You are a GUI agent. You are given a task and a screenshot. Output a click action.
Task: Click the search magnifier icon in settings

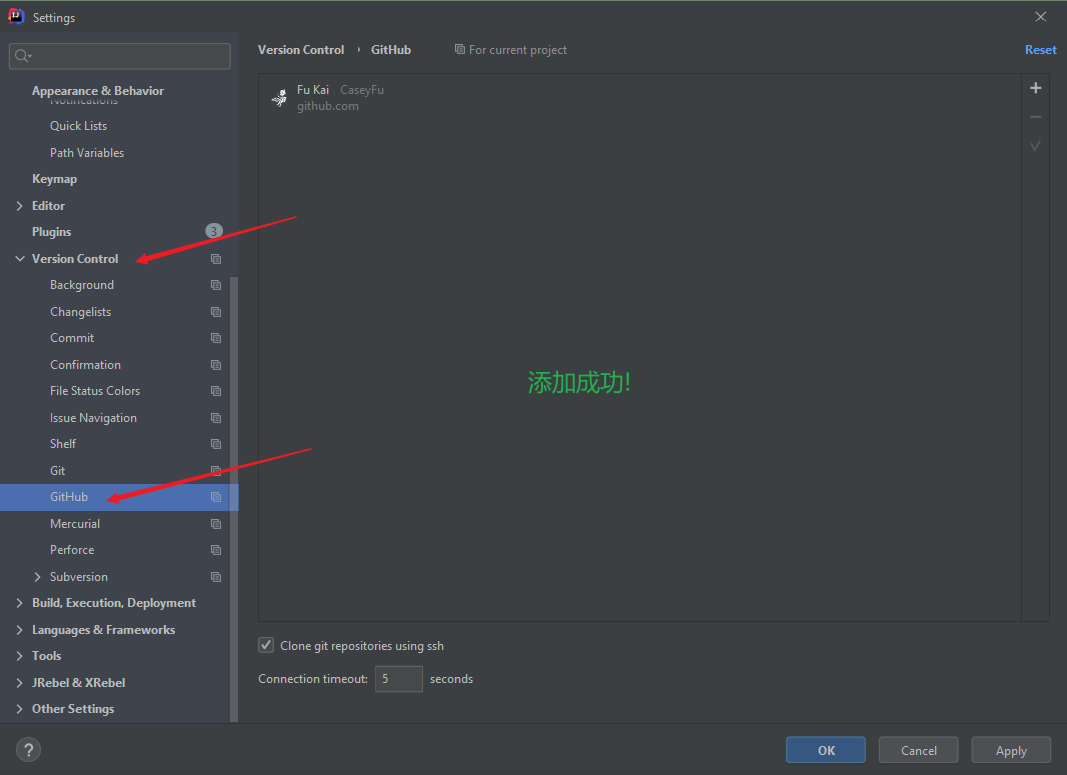[x=23, y=56]
